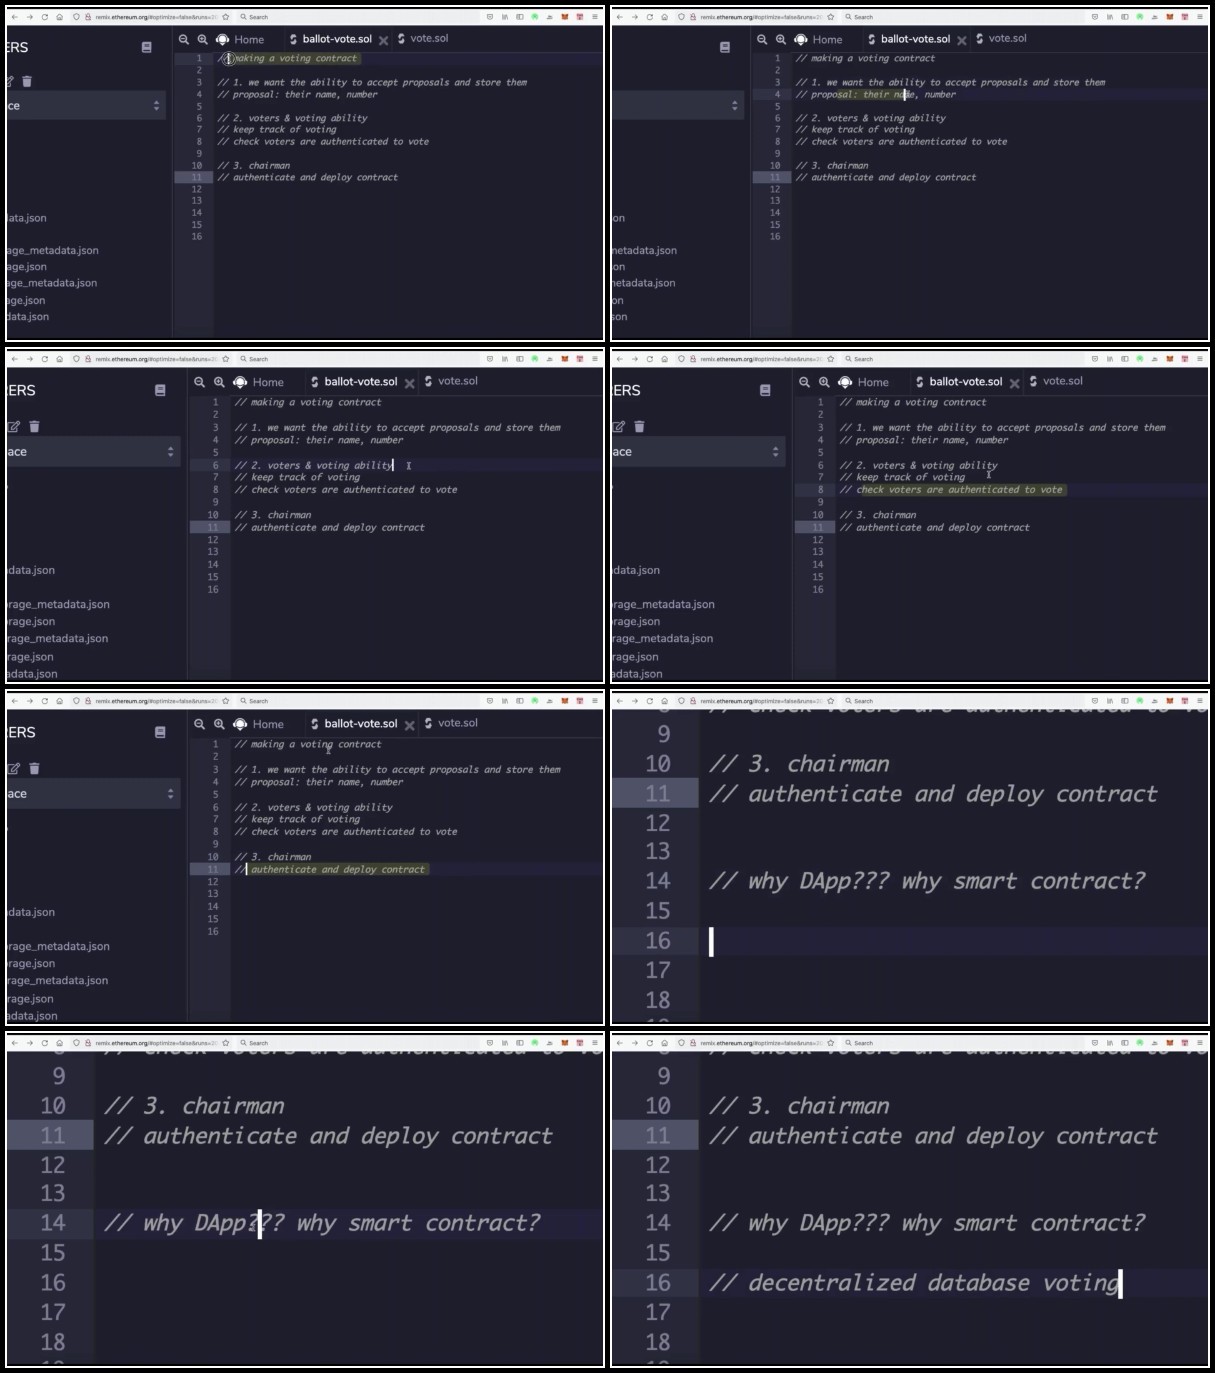The height and width of the screenshot is (1373, 1215).
Task: Reload the page in top-left frame
Action: coord(44,17)
